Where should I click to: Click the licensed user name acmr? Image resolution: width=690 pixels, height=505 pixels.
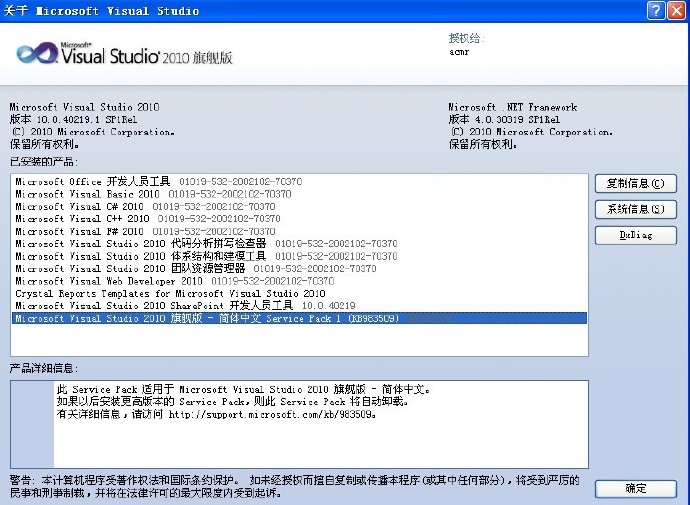(459, 52)
